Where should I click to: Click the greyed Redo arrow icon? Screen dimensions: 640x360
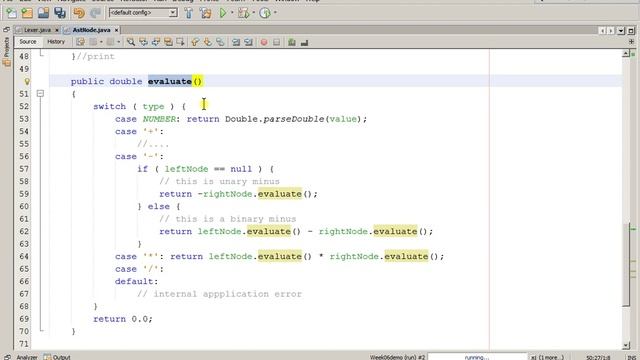95,13
